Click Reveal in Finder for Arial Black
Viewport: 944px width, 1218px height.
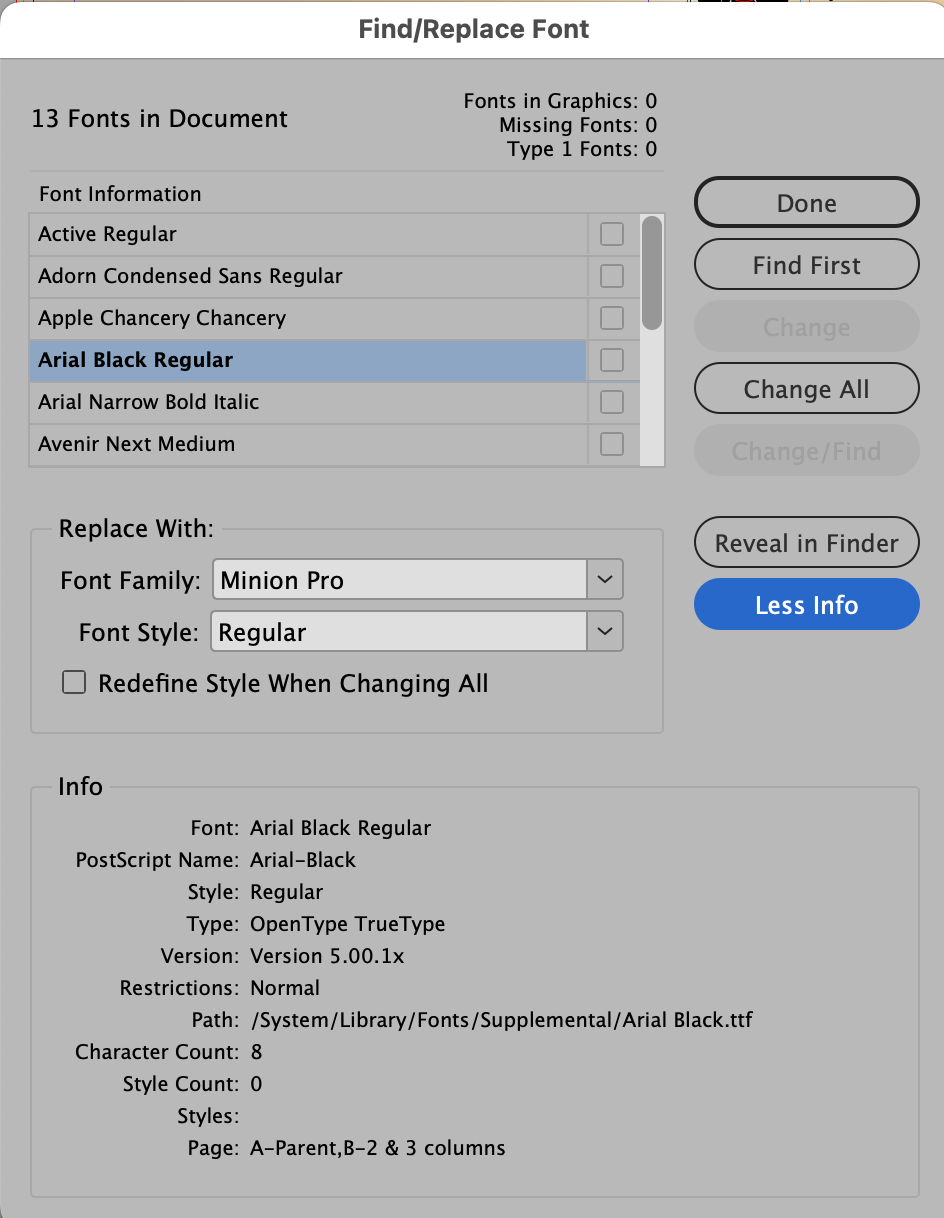tap(806, 542)
